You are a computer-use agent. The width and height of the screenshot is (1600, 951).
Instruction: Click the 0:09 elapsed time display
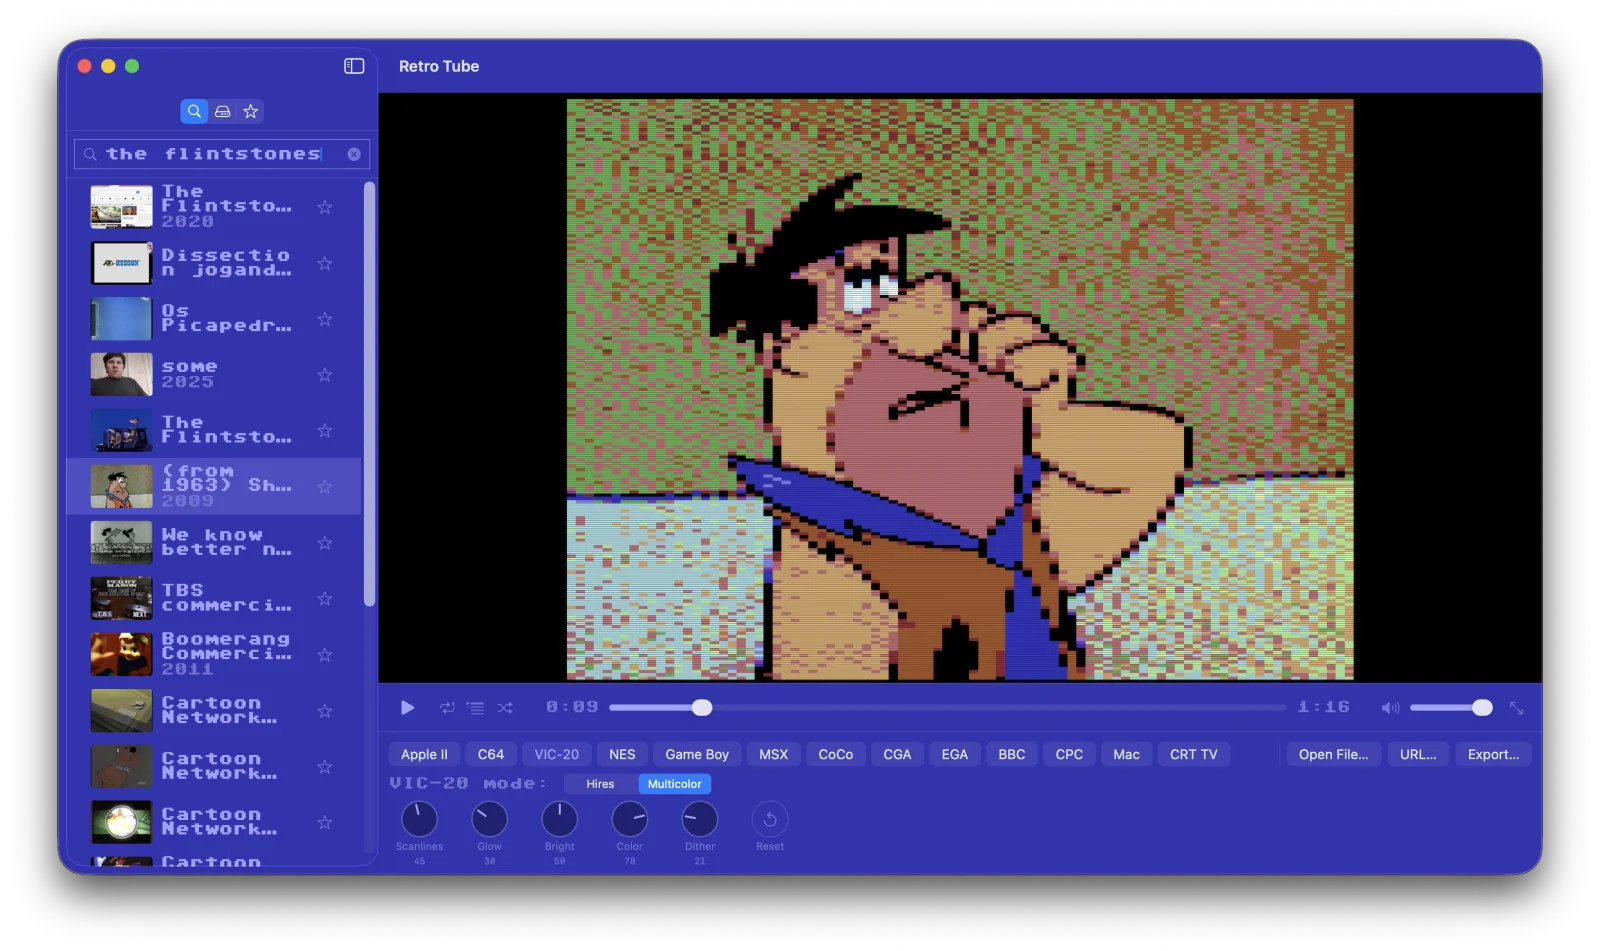point(572,707)
